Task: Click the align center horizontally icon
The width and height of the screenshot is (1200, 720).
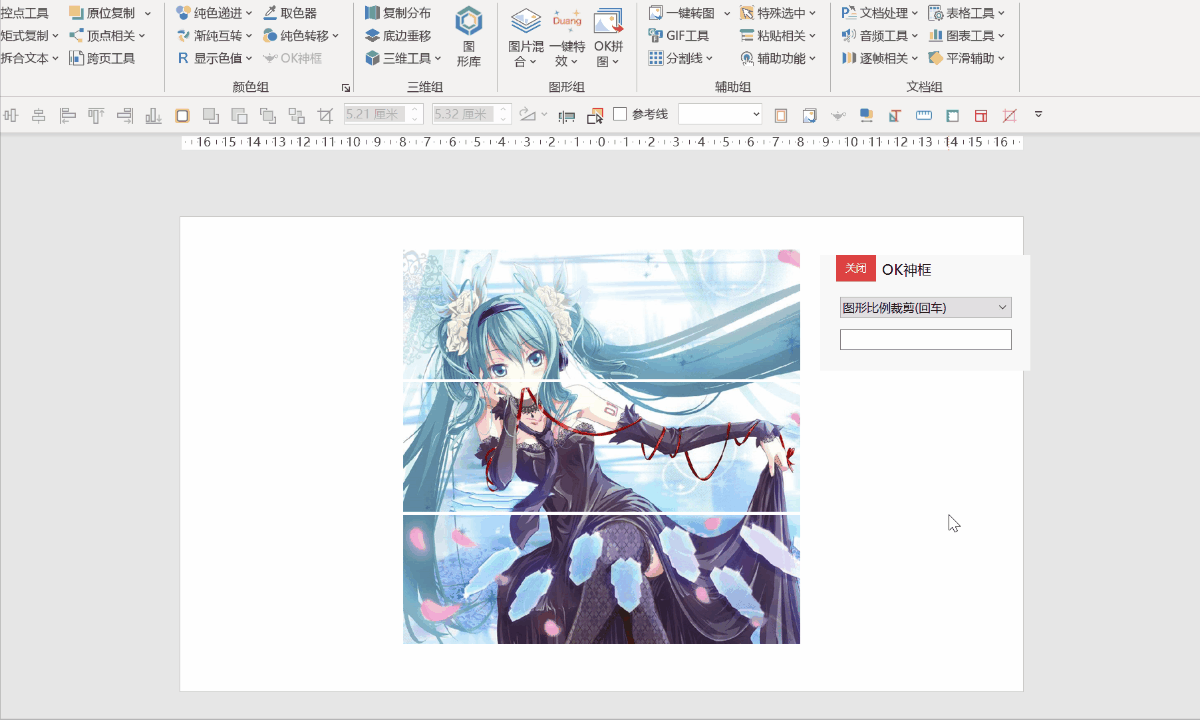Action: (38, 115)
